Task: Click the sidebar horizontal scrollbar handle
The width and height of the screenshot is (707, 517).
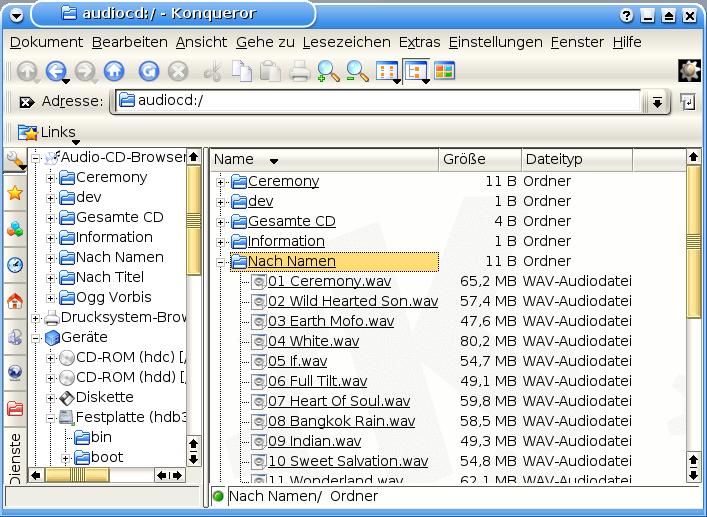Action: (77, 475)
